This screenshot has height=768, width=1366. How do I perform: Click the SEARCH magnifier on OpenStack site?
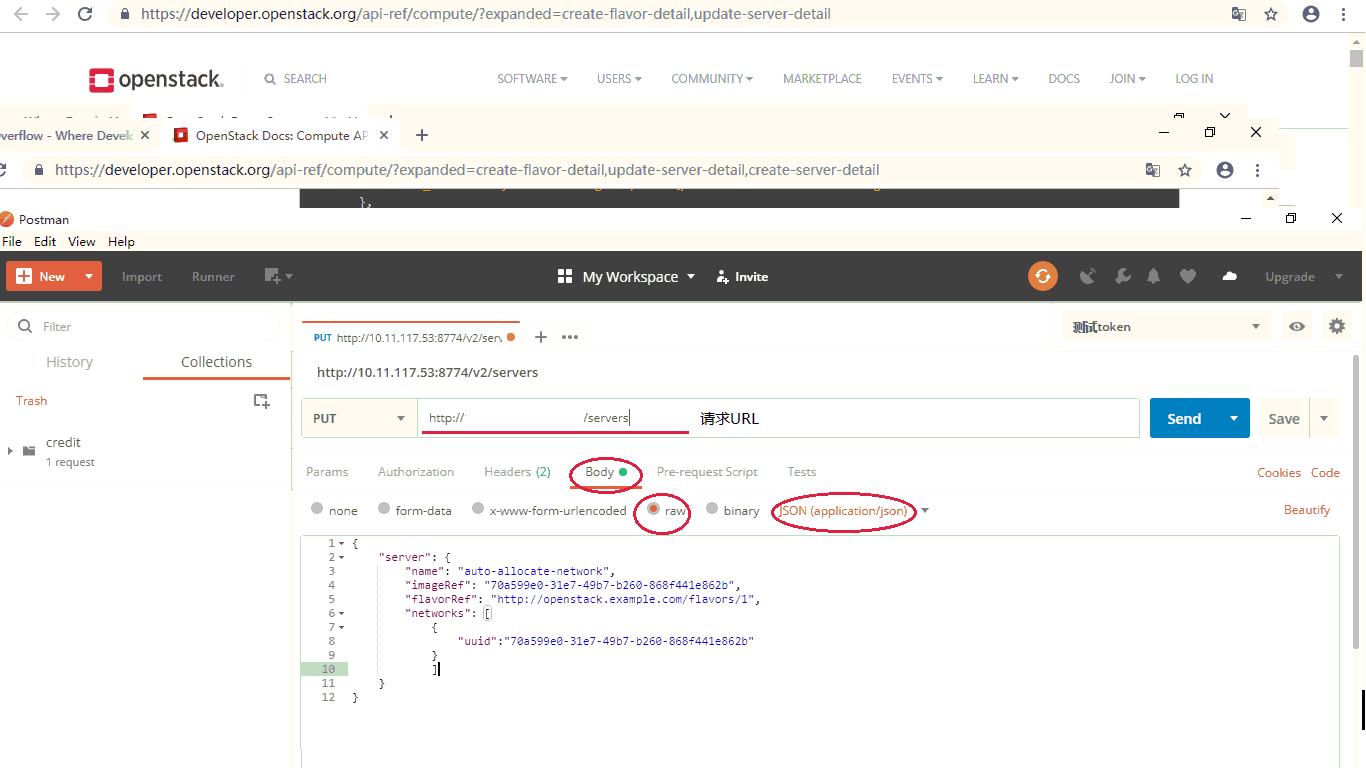[x=270, y=79]
